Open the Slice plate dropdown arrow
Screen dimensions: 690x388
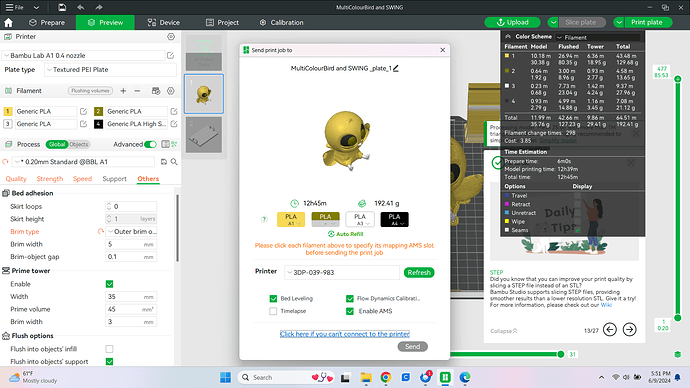point(553,22)
